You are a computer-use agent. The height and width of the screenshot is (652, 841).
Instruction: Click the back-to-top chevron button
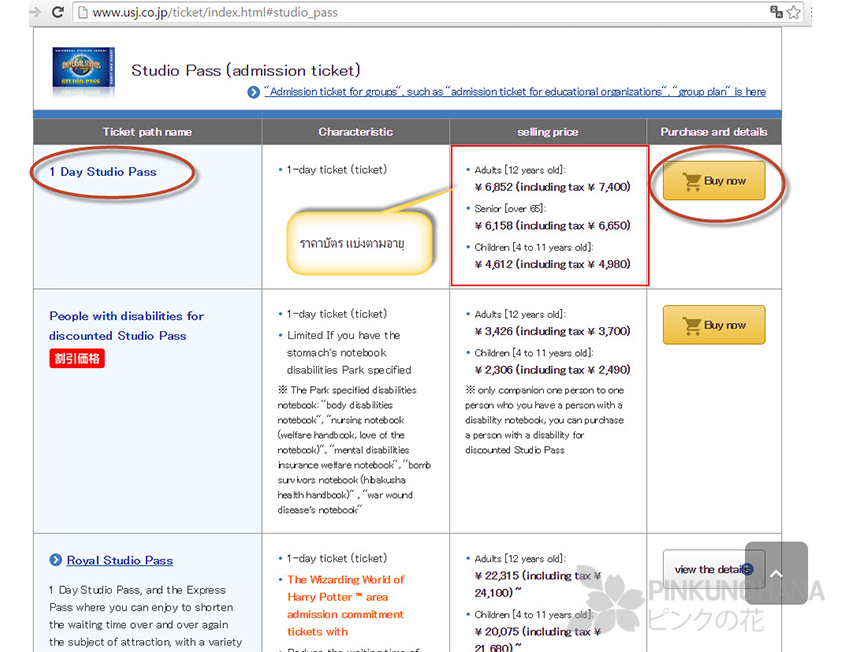coord(776,573)
